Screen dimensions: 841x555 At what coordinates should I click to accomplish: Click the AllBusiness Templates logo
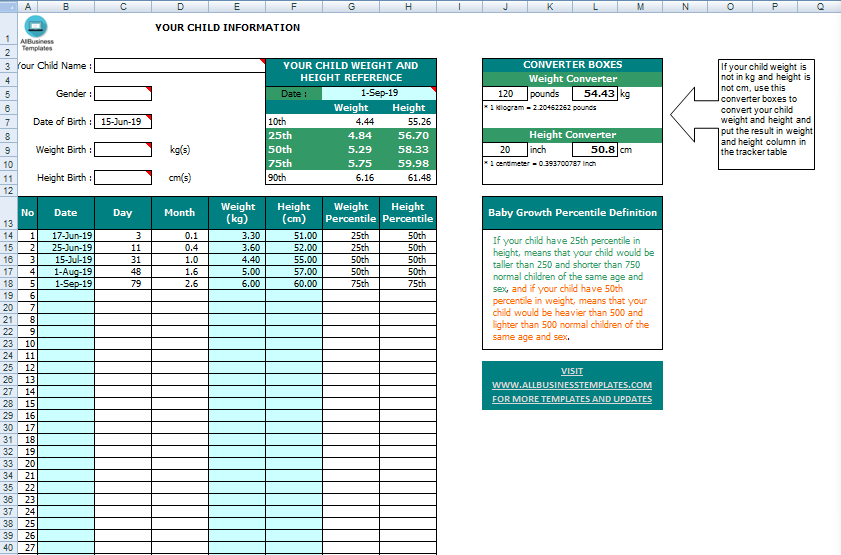[37, 33]
